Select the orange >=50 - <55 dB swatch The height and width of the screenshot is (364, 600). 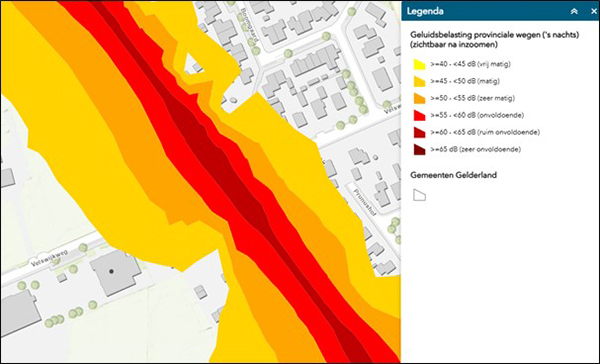[x=419, y=98]
